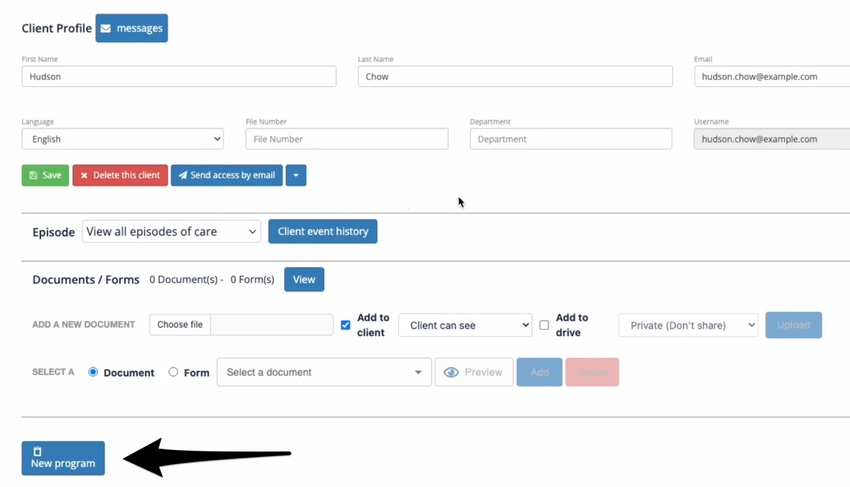Create a New program
Screen dimensions: 850x487
coord(63,458)
